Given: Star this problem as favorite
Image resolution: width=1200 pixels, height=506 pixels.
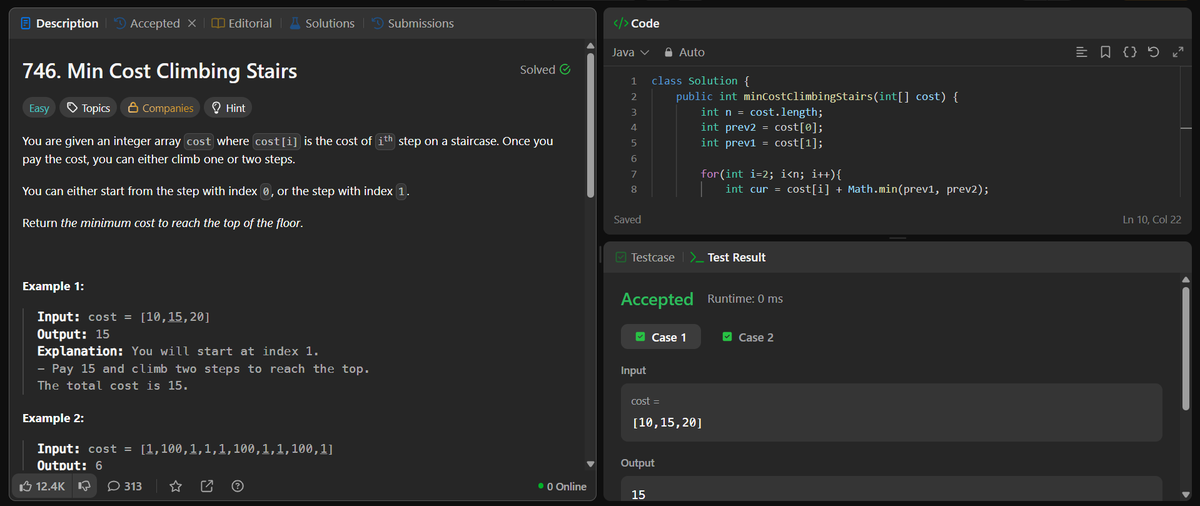Looking at the screenshot, I should pyautogui.click(x=175, y=487).
